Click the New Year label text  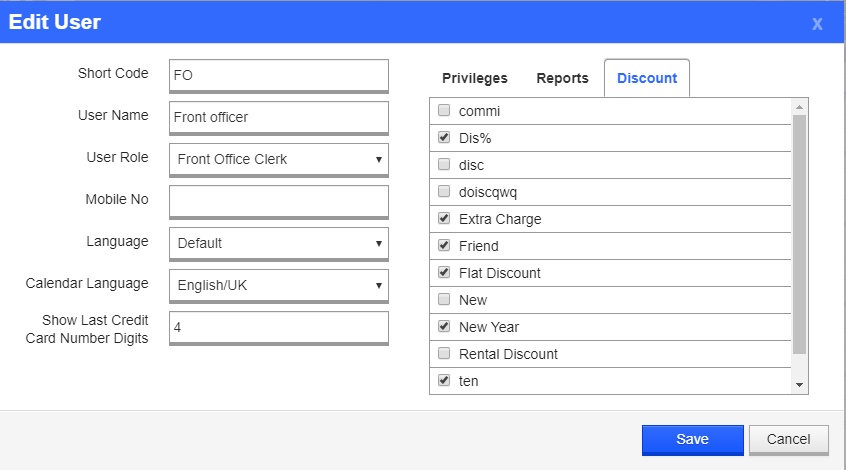489,327
